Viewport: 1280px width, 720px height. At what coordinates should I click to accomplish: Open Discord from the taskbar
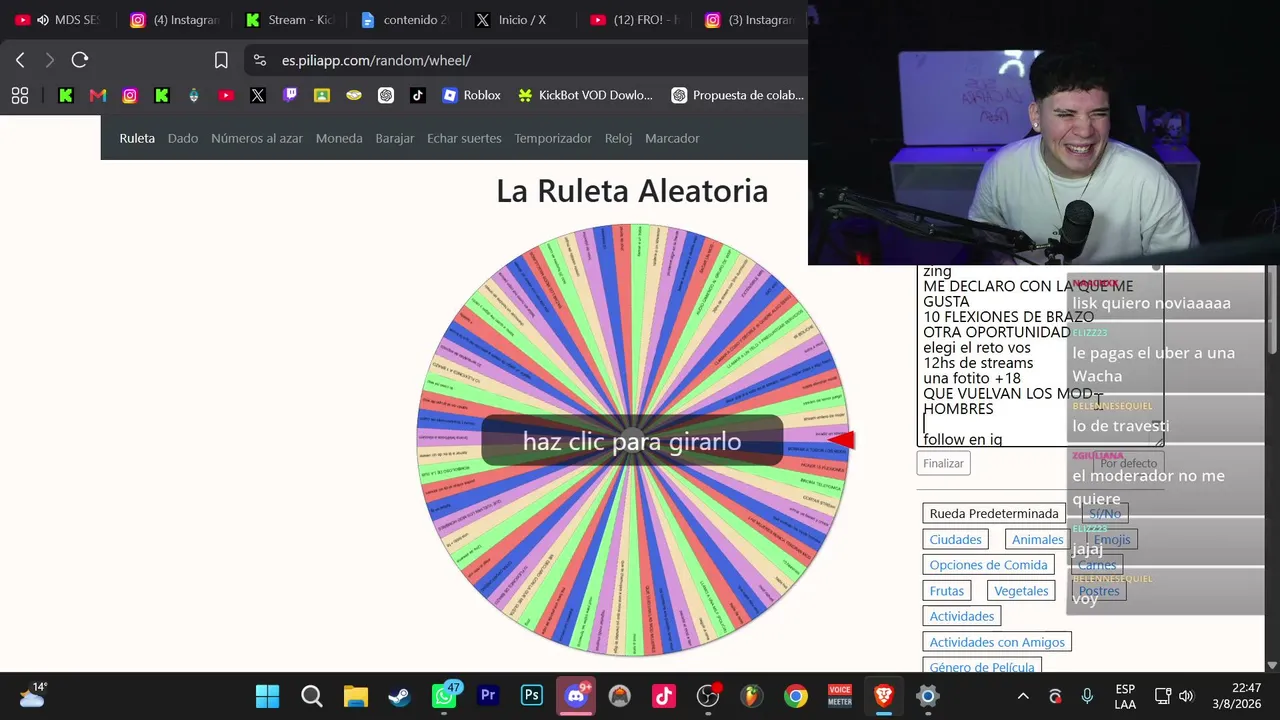(x=576, y=696)
